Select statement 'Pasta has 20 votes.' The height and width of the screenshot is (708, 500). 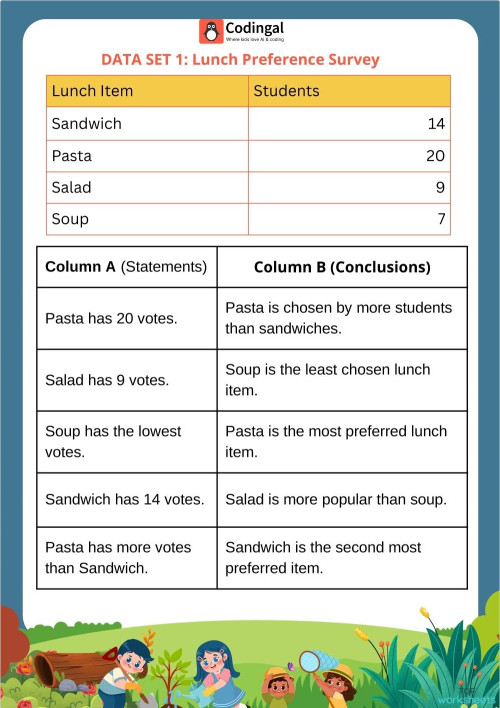tap(111, 318)
